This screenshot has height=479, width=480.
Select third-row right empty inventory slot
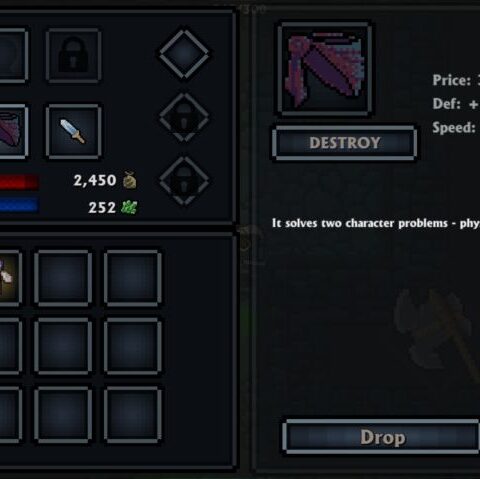tap(133, 415)
